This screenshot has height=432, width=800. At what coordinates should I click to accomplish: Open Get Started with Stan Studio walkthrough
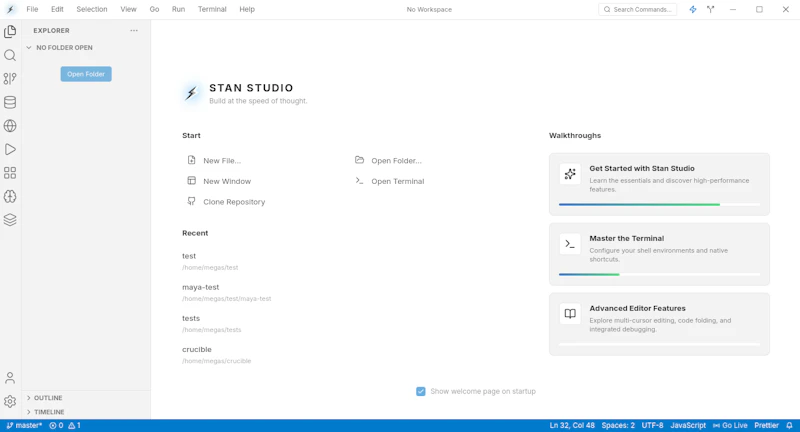[x=659, y=184]
